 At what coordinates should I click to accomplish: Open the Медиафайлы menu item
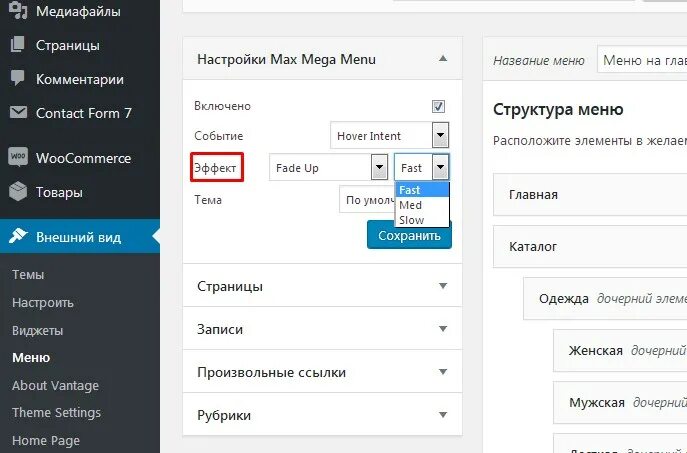pyautogui.click(x=80, y=11)
